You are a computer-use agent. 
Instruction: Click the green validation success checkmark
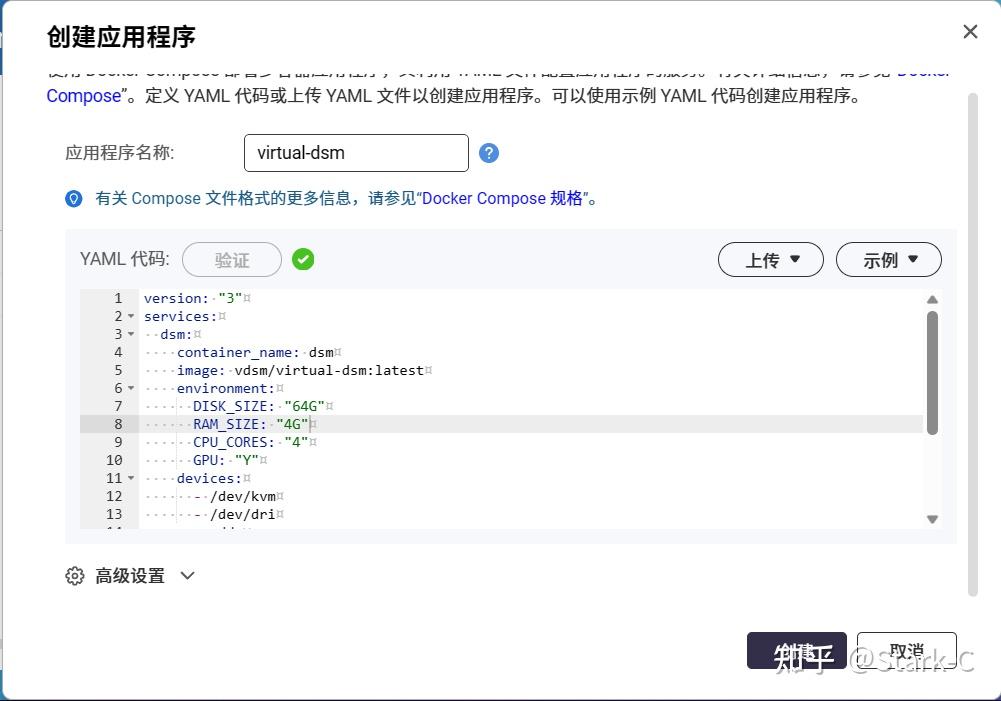[x=303, y=259]
